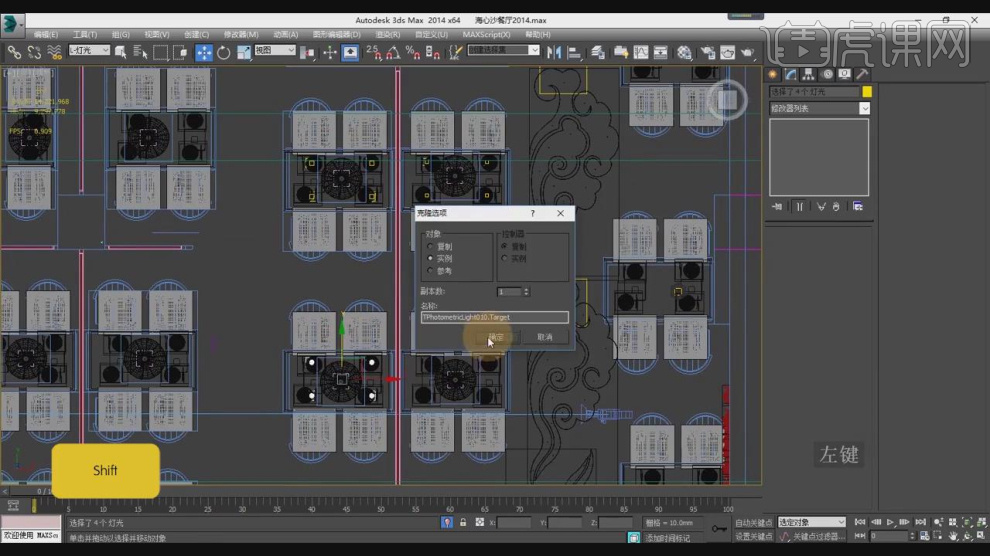Screen dimensions: 990x556
Task: Select controller 实例 (instance) radio option
Action: click(x=504, y=259)
